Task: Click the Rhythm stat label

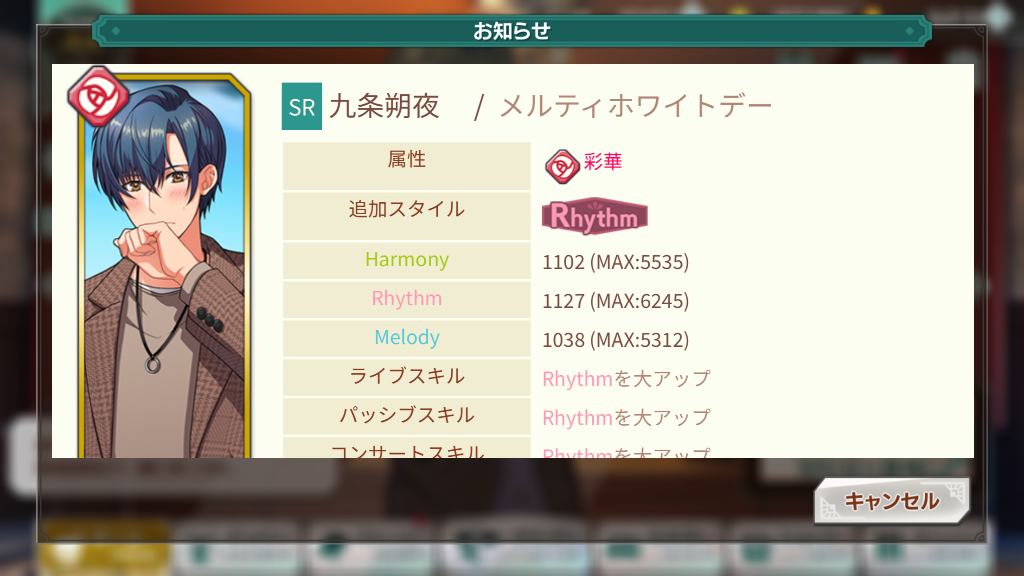Action: (407, 299)
